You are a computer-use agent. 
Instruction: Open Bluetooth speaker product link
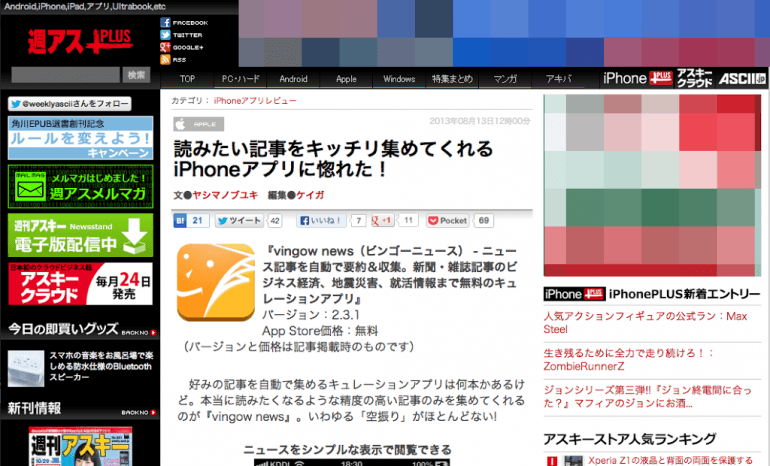point(101,366)
